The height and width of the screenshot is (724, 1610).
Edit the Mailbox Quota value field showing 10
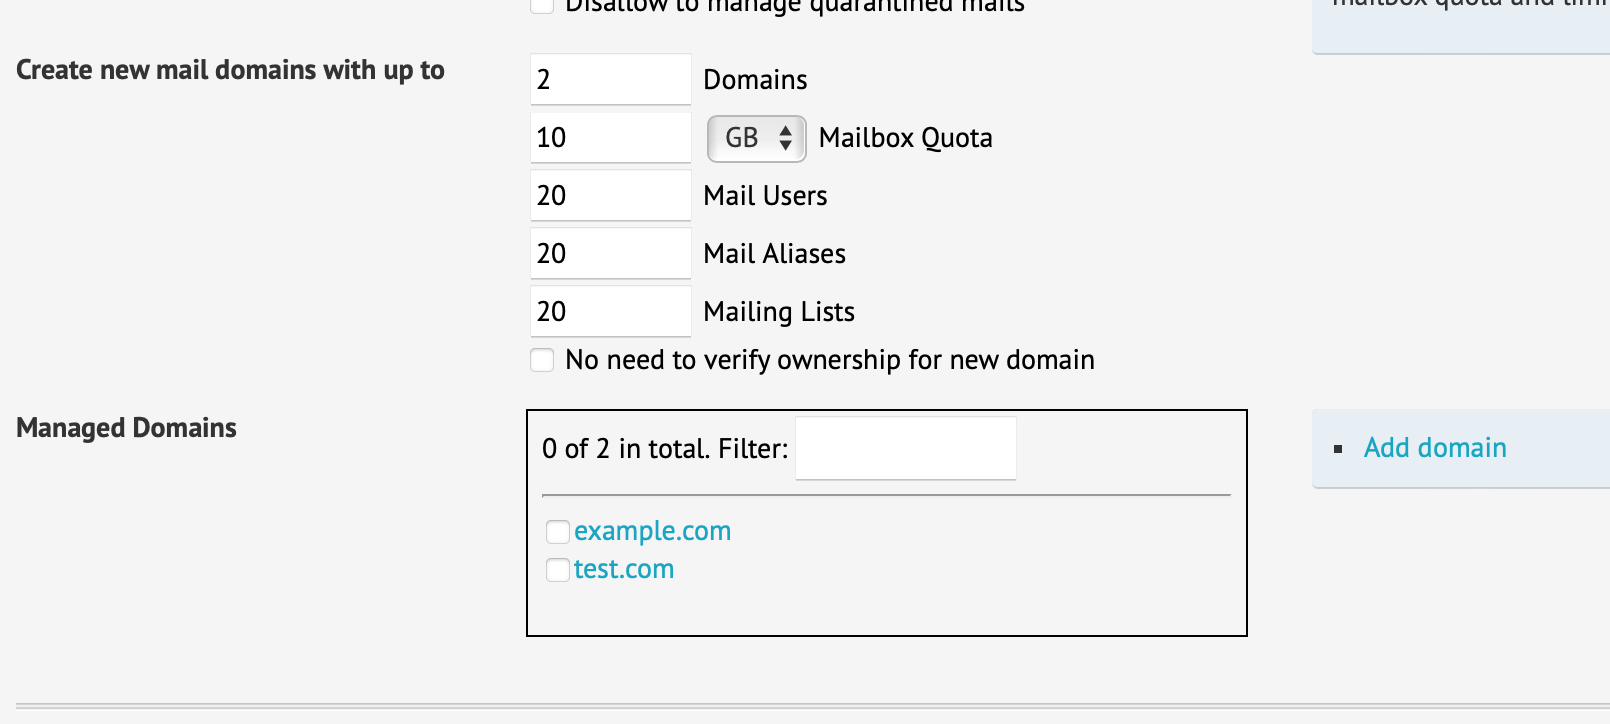610,137
